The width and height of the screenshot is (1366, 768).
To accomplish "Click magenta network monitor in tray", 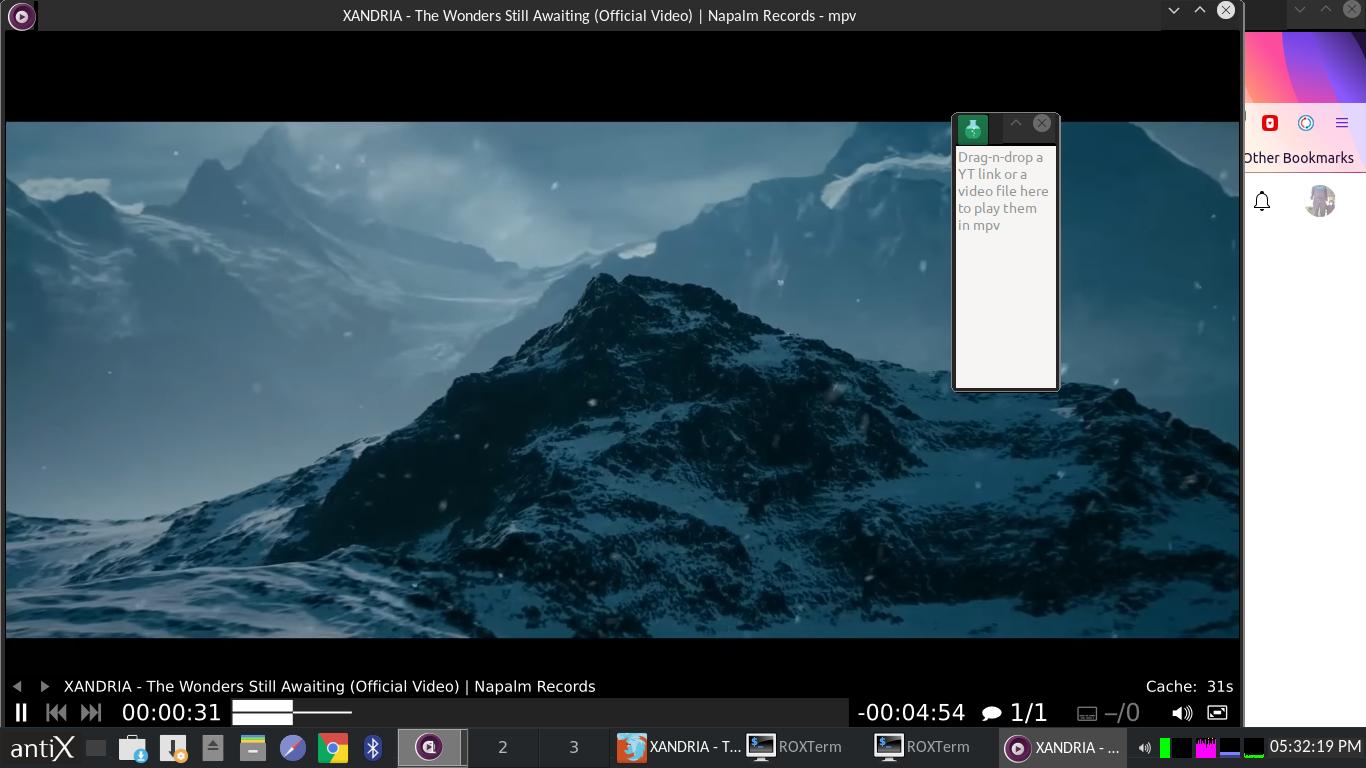I will [x=1206, y=747].
